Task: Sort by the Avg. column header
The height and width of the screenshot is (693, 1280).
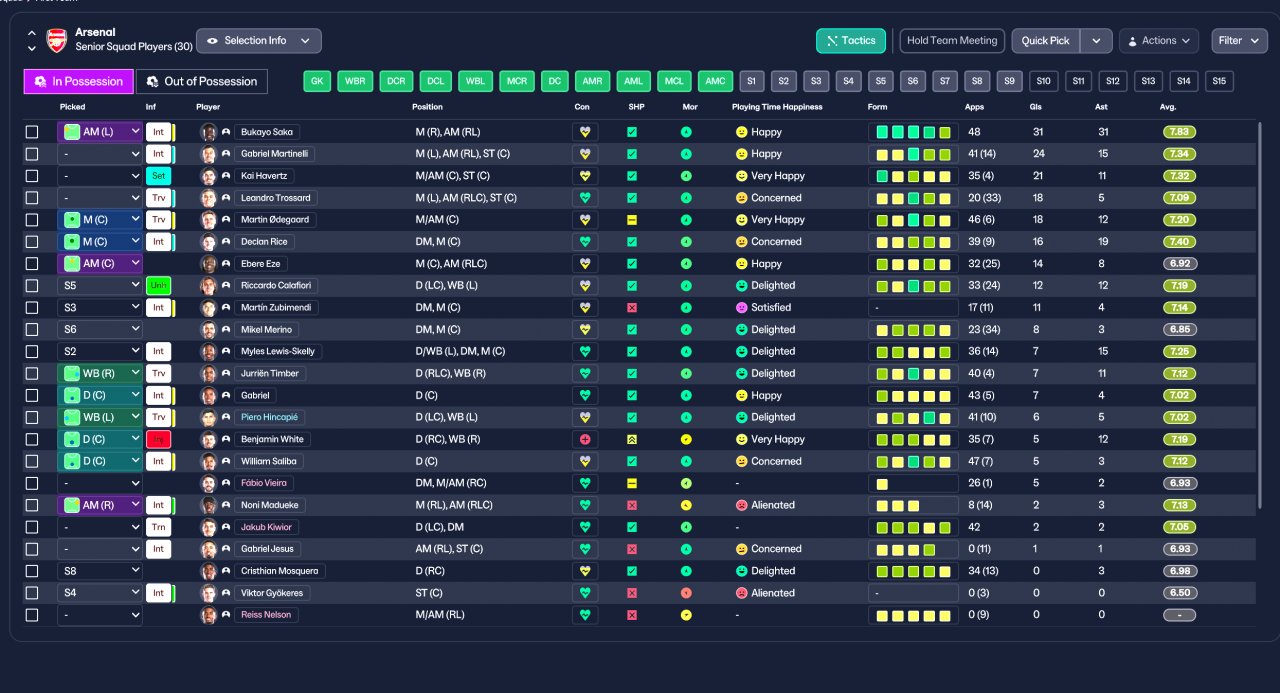Action: tap(1167, 106)
